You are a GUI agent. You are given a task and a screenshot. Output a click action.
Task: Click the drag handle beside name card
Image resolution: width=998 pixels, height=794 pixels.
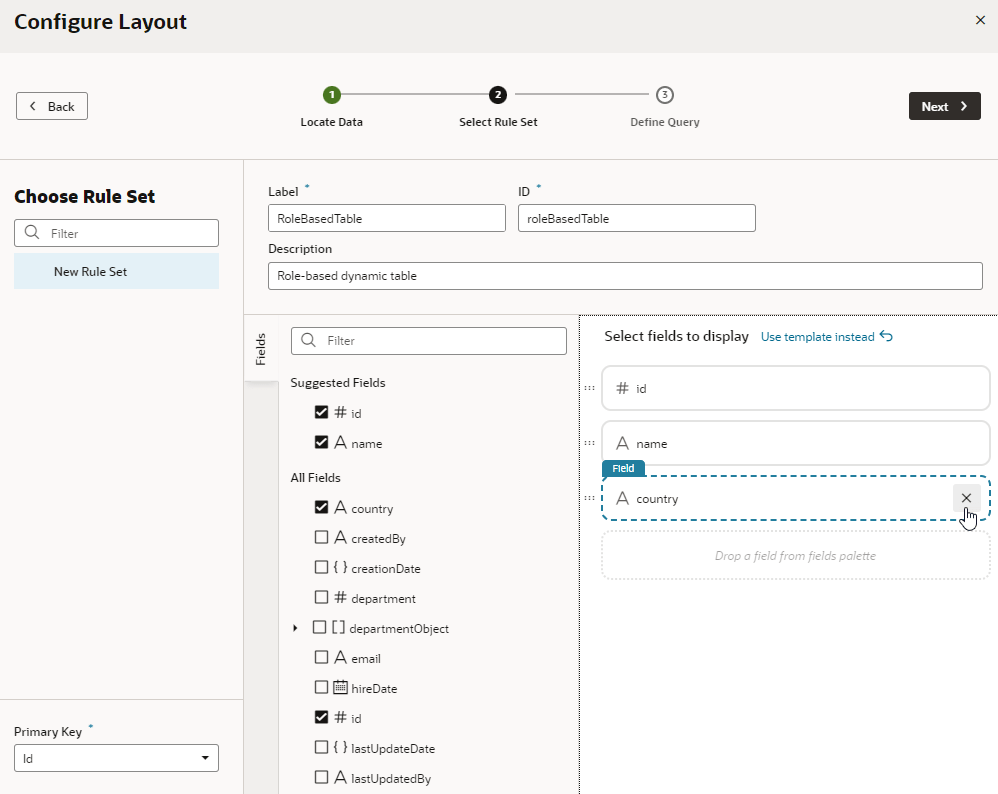[x=589, y=443]
